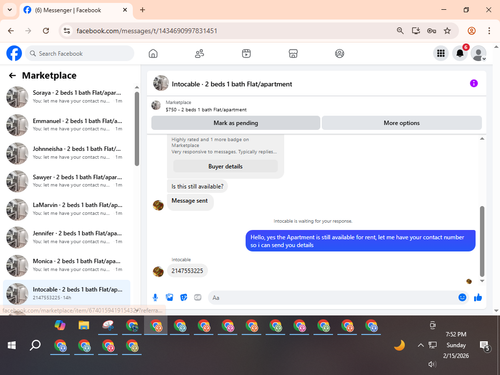Image resolution: width=500 pixels, height=375 pixels.
Task: Open Chrome three-dot menu
Action: (x=489, y=31)
